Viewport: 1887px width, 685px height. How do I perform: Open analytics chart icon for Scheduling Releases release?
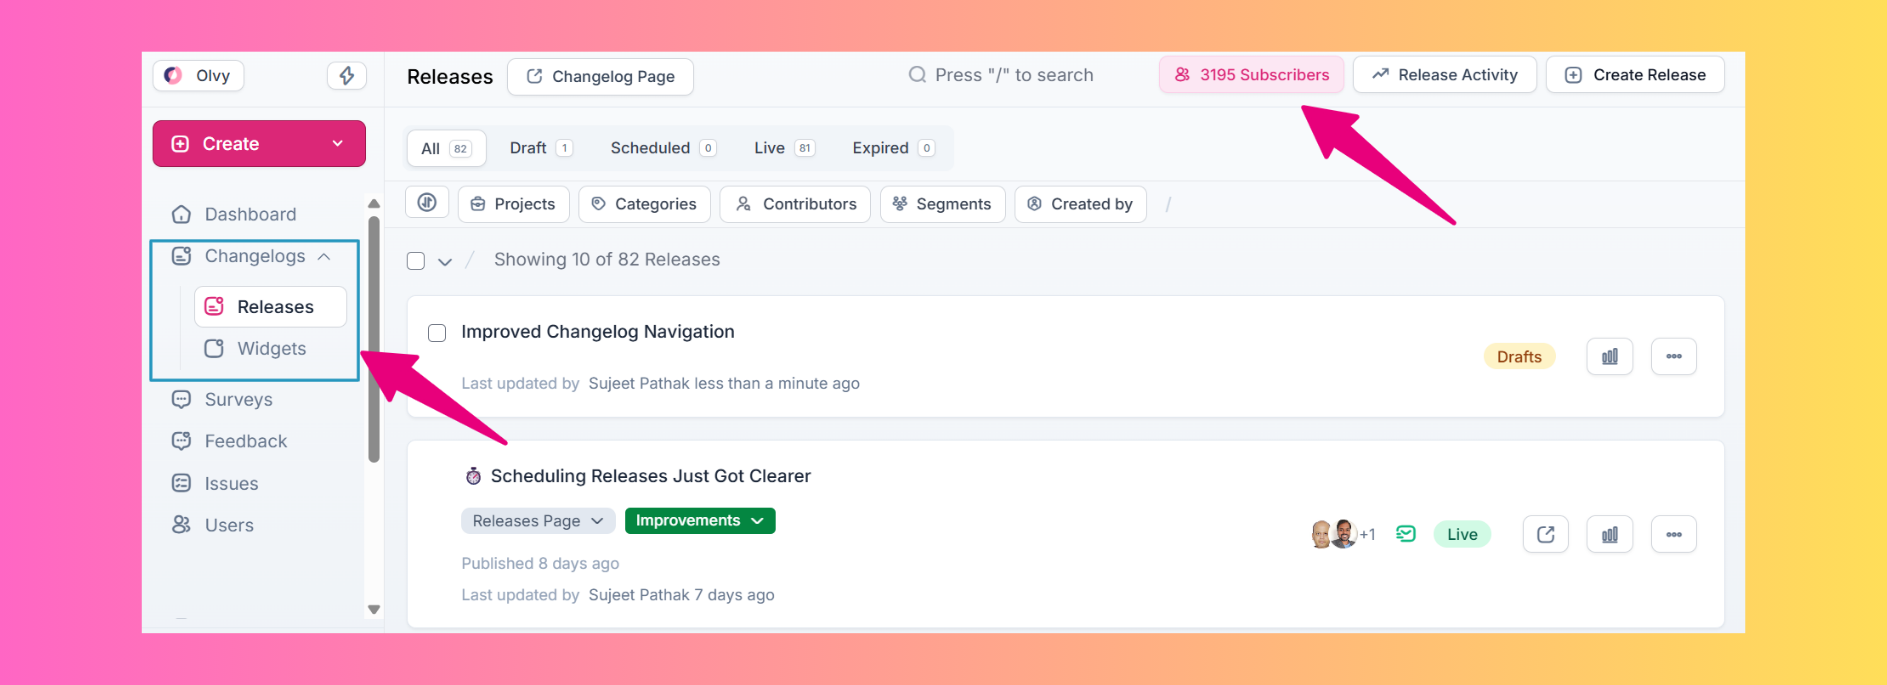1609,535
